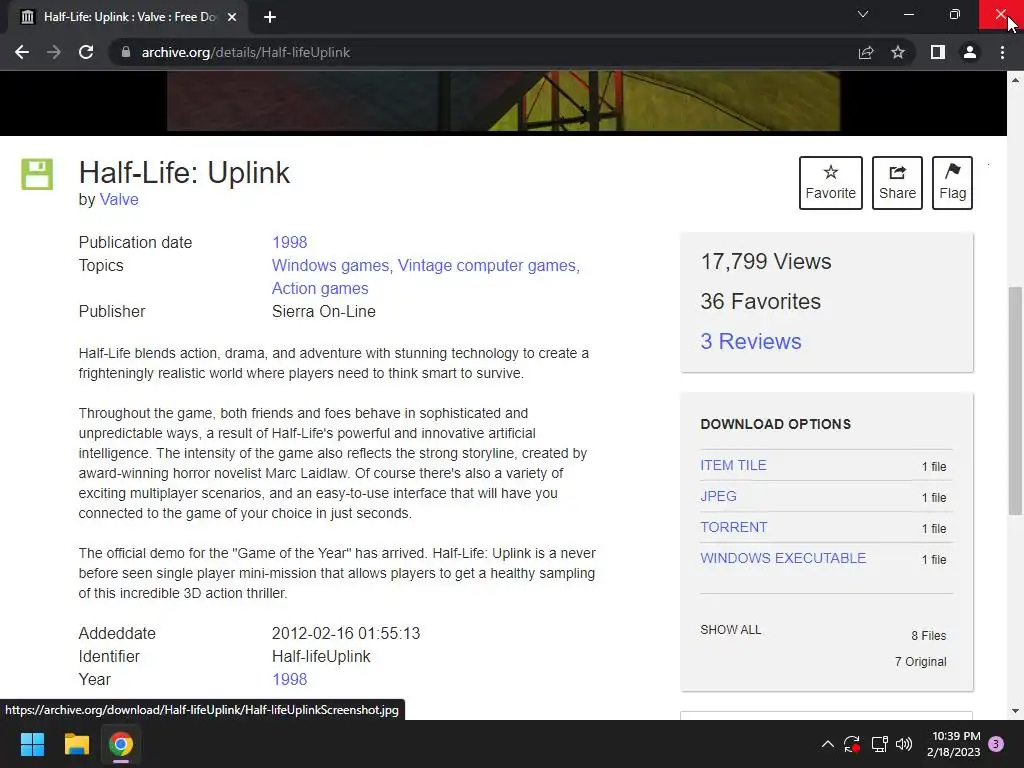
Task: Close the Half-Life: Uplink tab
Action: [232, 17]
